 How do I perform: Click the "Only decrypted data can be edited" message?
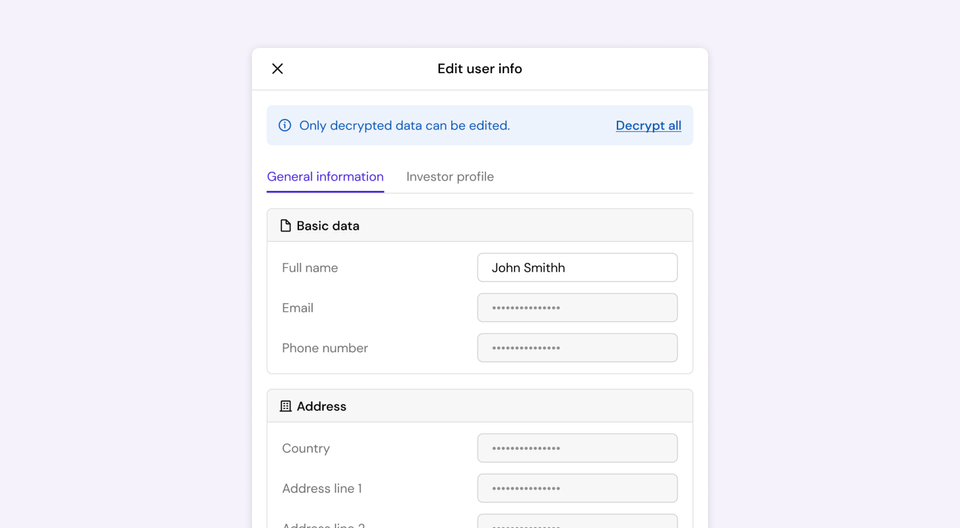[x=405, y=126]
